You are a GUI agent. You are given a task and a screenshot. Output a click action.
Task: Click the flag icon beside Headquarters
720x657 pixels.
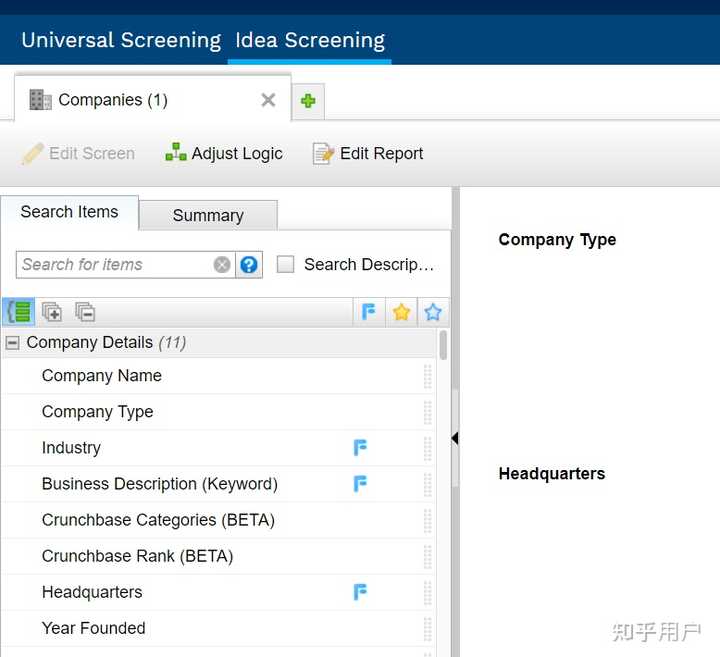(x=360, y=592)
